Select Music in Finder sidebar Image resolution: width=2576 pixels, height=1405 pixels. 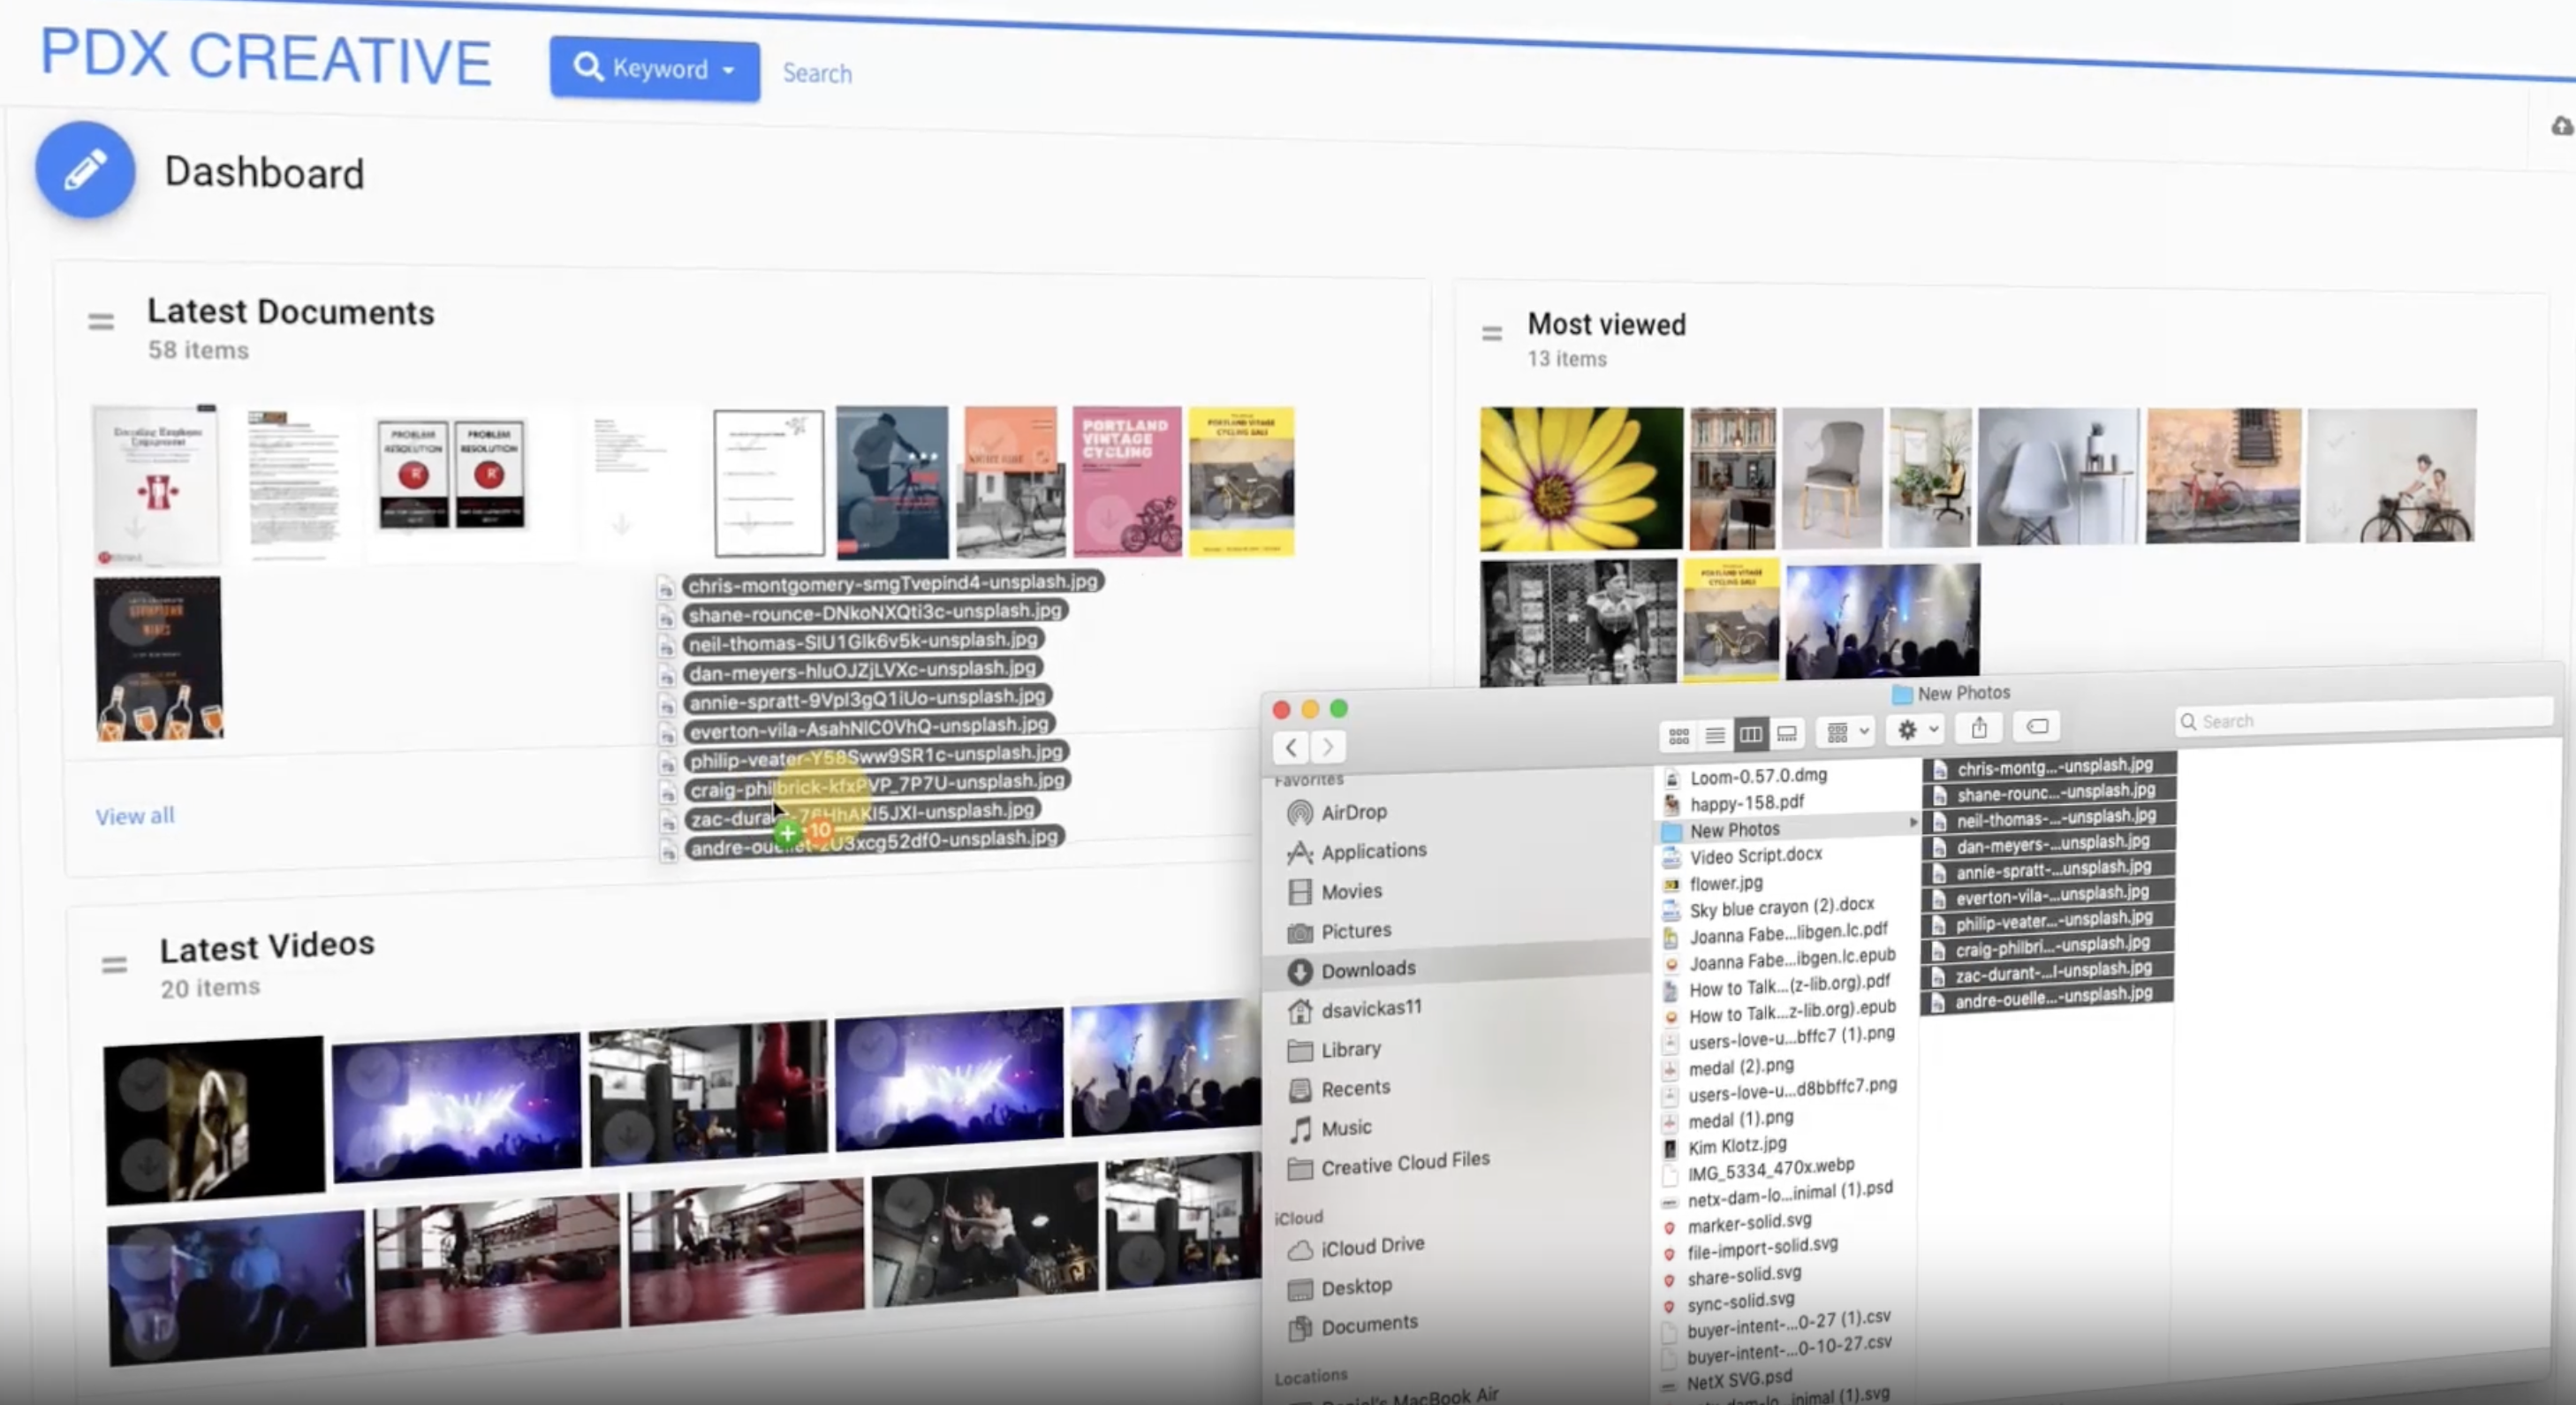1346,1128
